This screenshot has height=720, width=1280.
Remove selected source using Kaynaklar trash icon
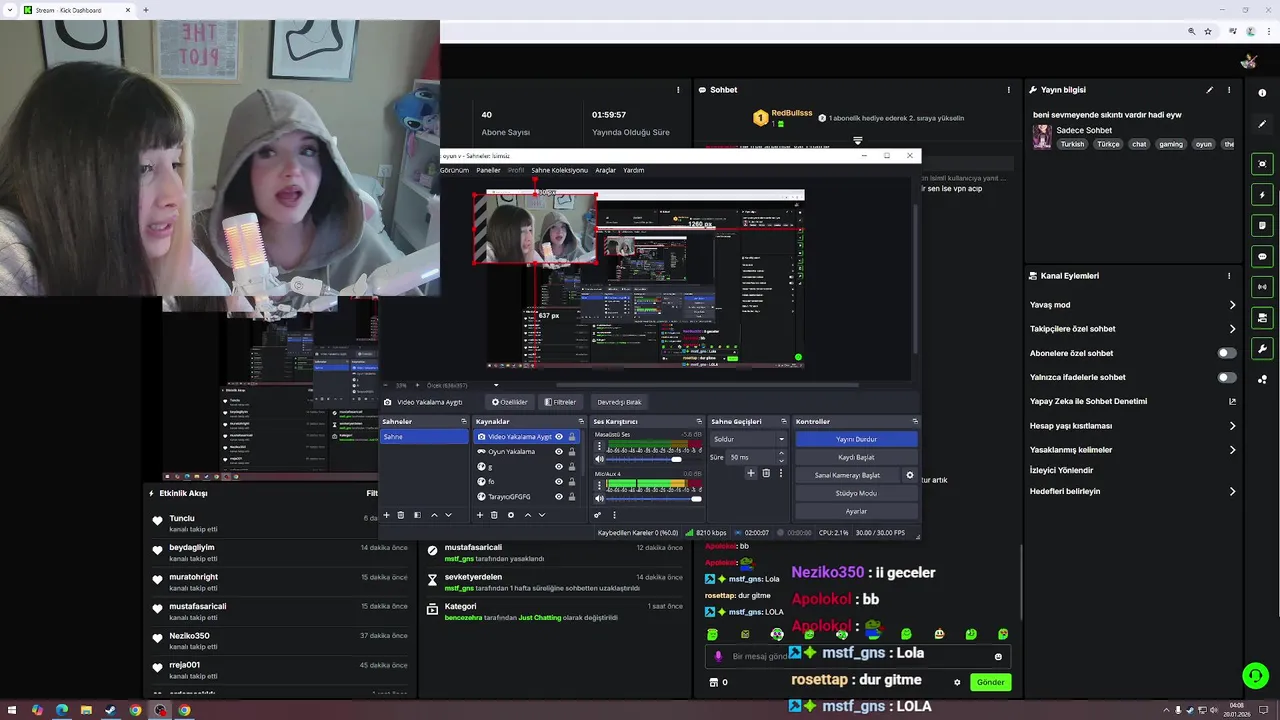[494, 515]
